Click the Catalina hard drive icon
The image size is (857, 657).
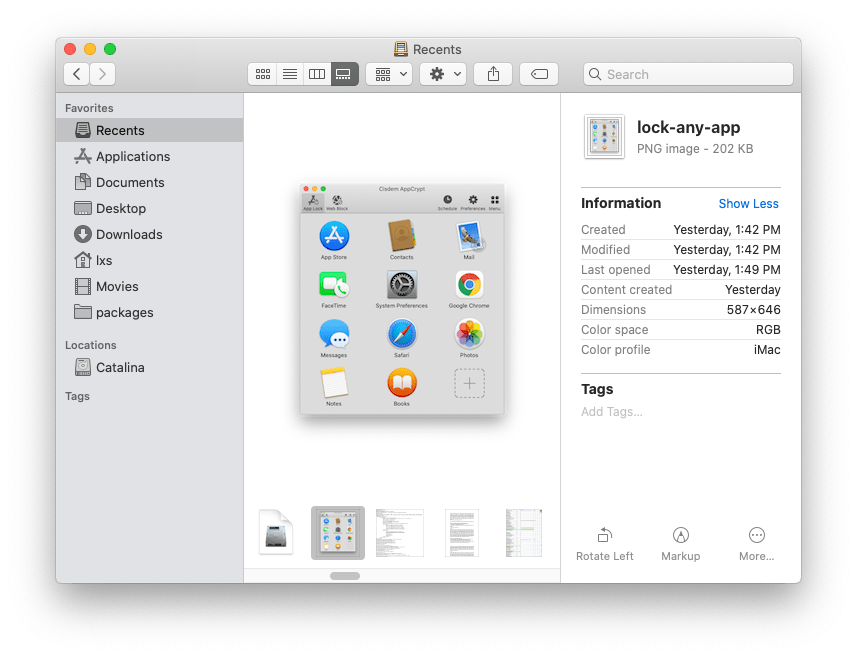pyautogui.click(x=83, y=367)
